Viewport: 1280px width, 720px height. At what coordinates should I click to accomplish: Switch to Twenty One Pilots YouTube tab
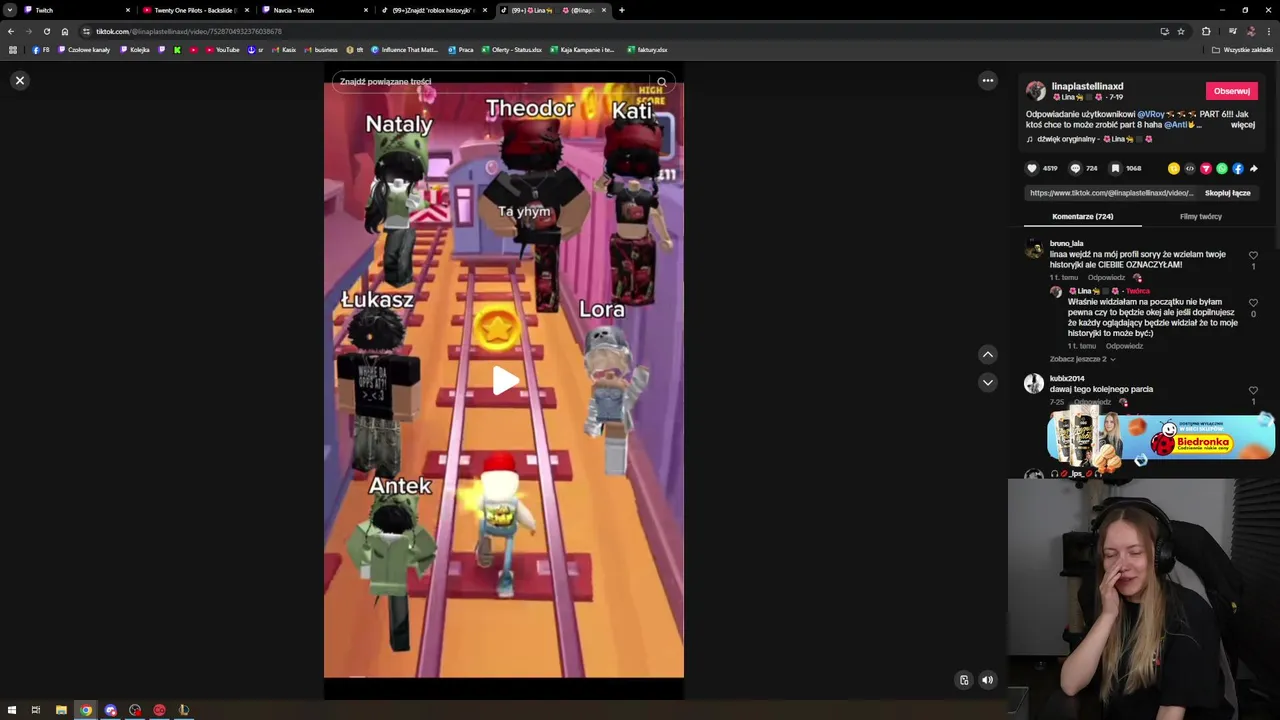[195, 10]
